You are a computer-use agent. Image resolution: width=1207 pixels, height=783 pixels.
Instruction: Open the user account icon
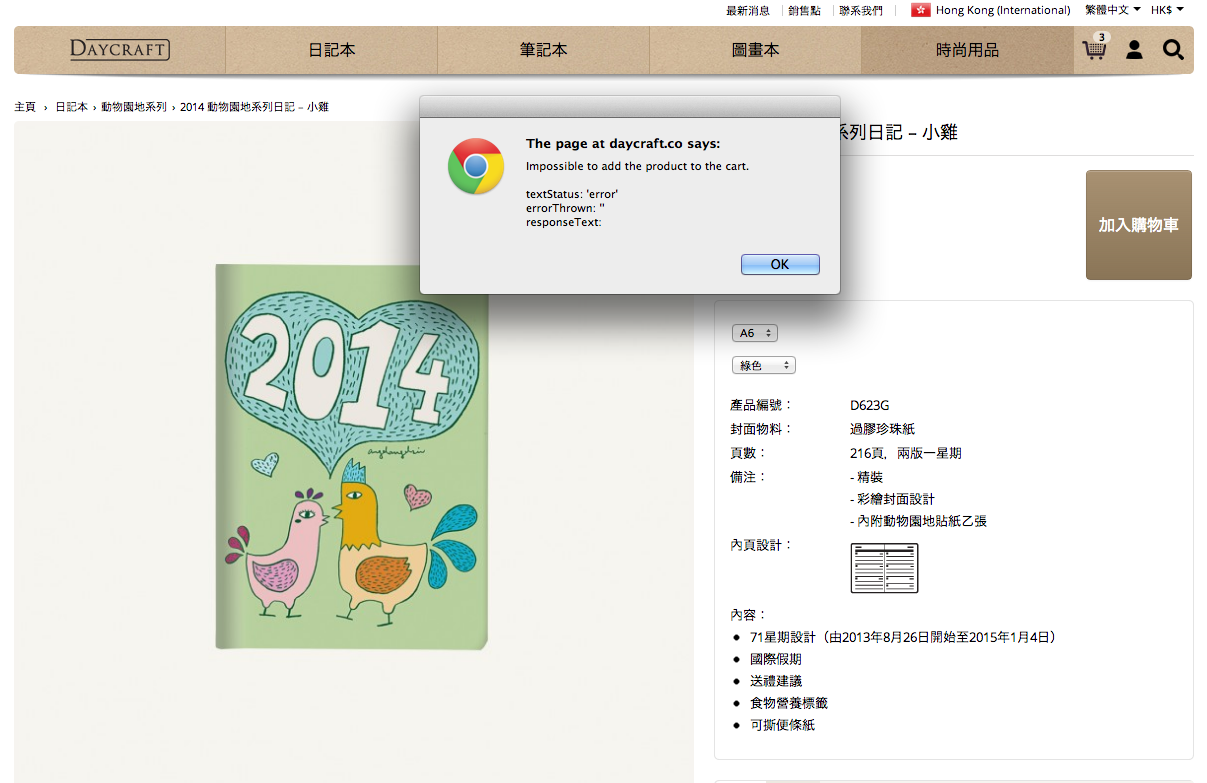pyautogui.click(x=1134, y=49)
